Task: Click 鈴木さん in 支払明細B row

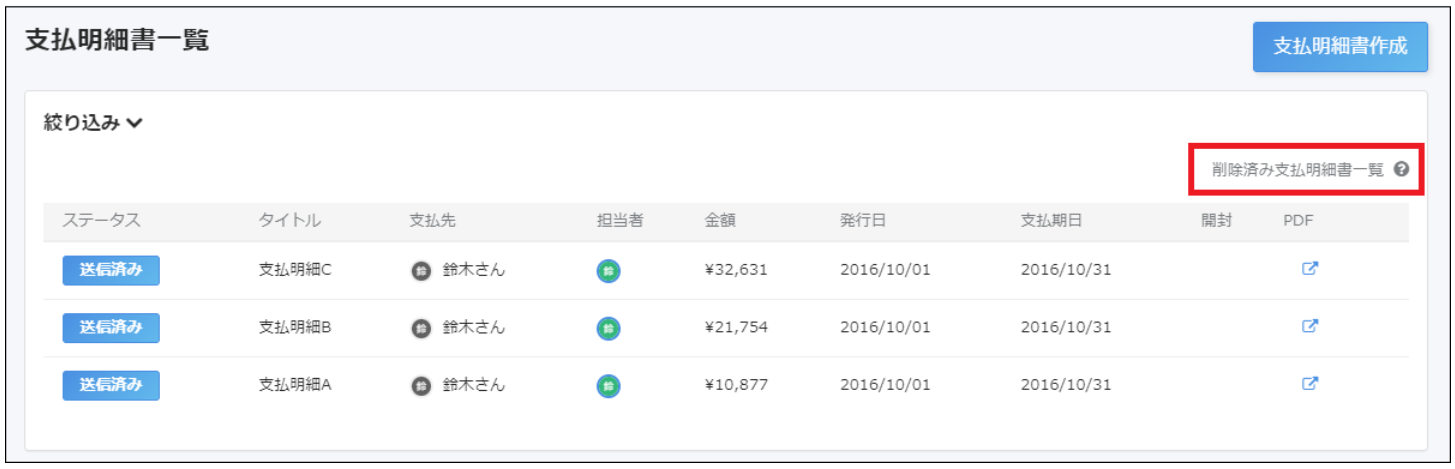Action: click(473, 327)
